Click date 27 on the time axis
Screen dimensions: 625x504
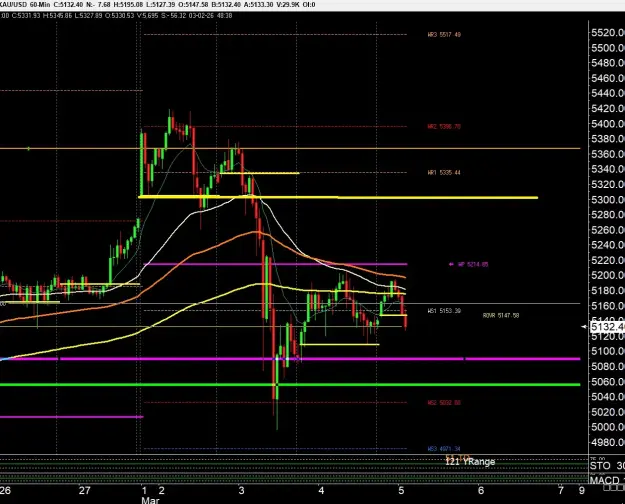[x=85, y=490]
